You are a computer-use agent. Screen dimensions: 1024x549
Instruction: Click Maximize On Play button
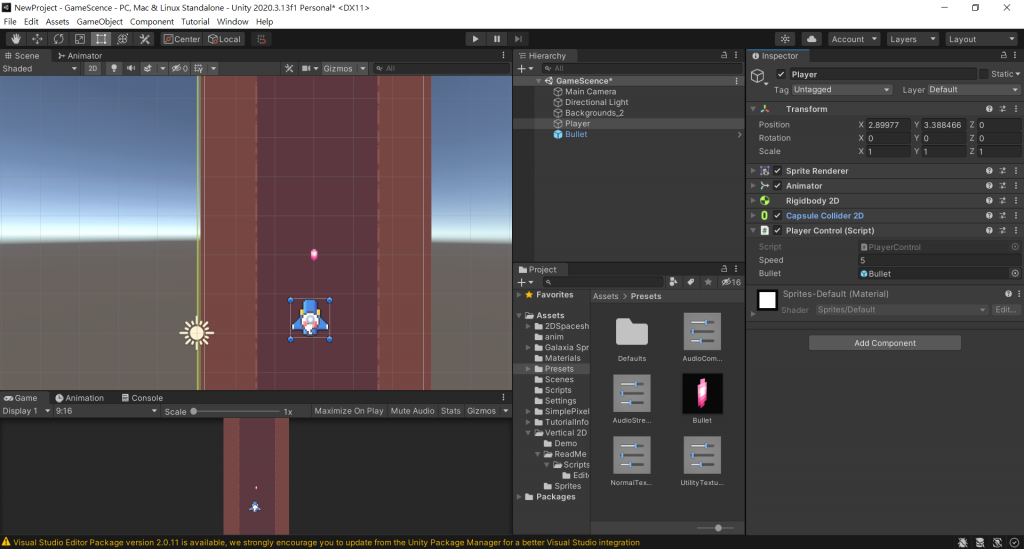click(x=347, y=411)
